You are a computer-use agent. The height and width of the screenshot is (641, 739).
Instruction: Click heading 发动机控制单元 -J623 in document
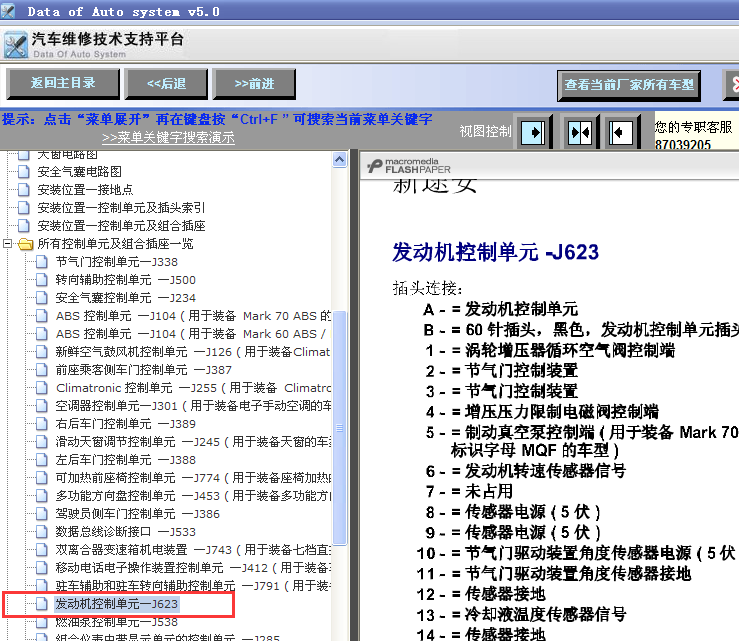tap(495, 252)
